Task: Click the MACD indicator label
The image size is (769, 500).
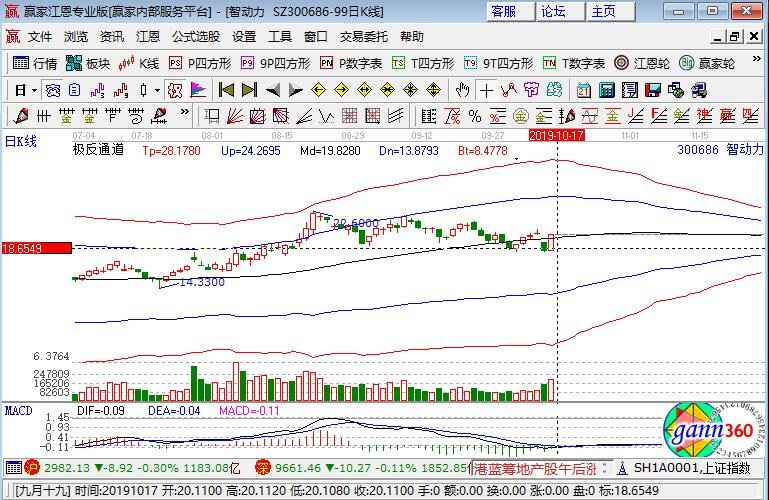Action: coord(18,410)
